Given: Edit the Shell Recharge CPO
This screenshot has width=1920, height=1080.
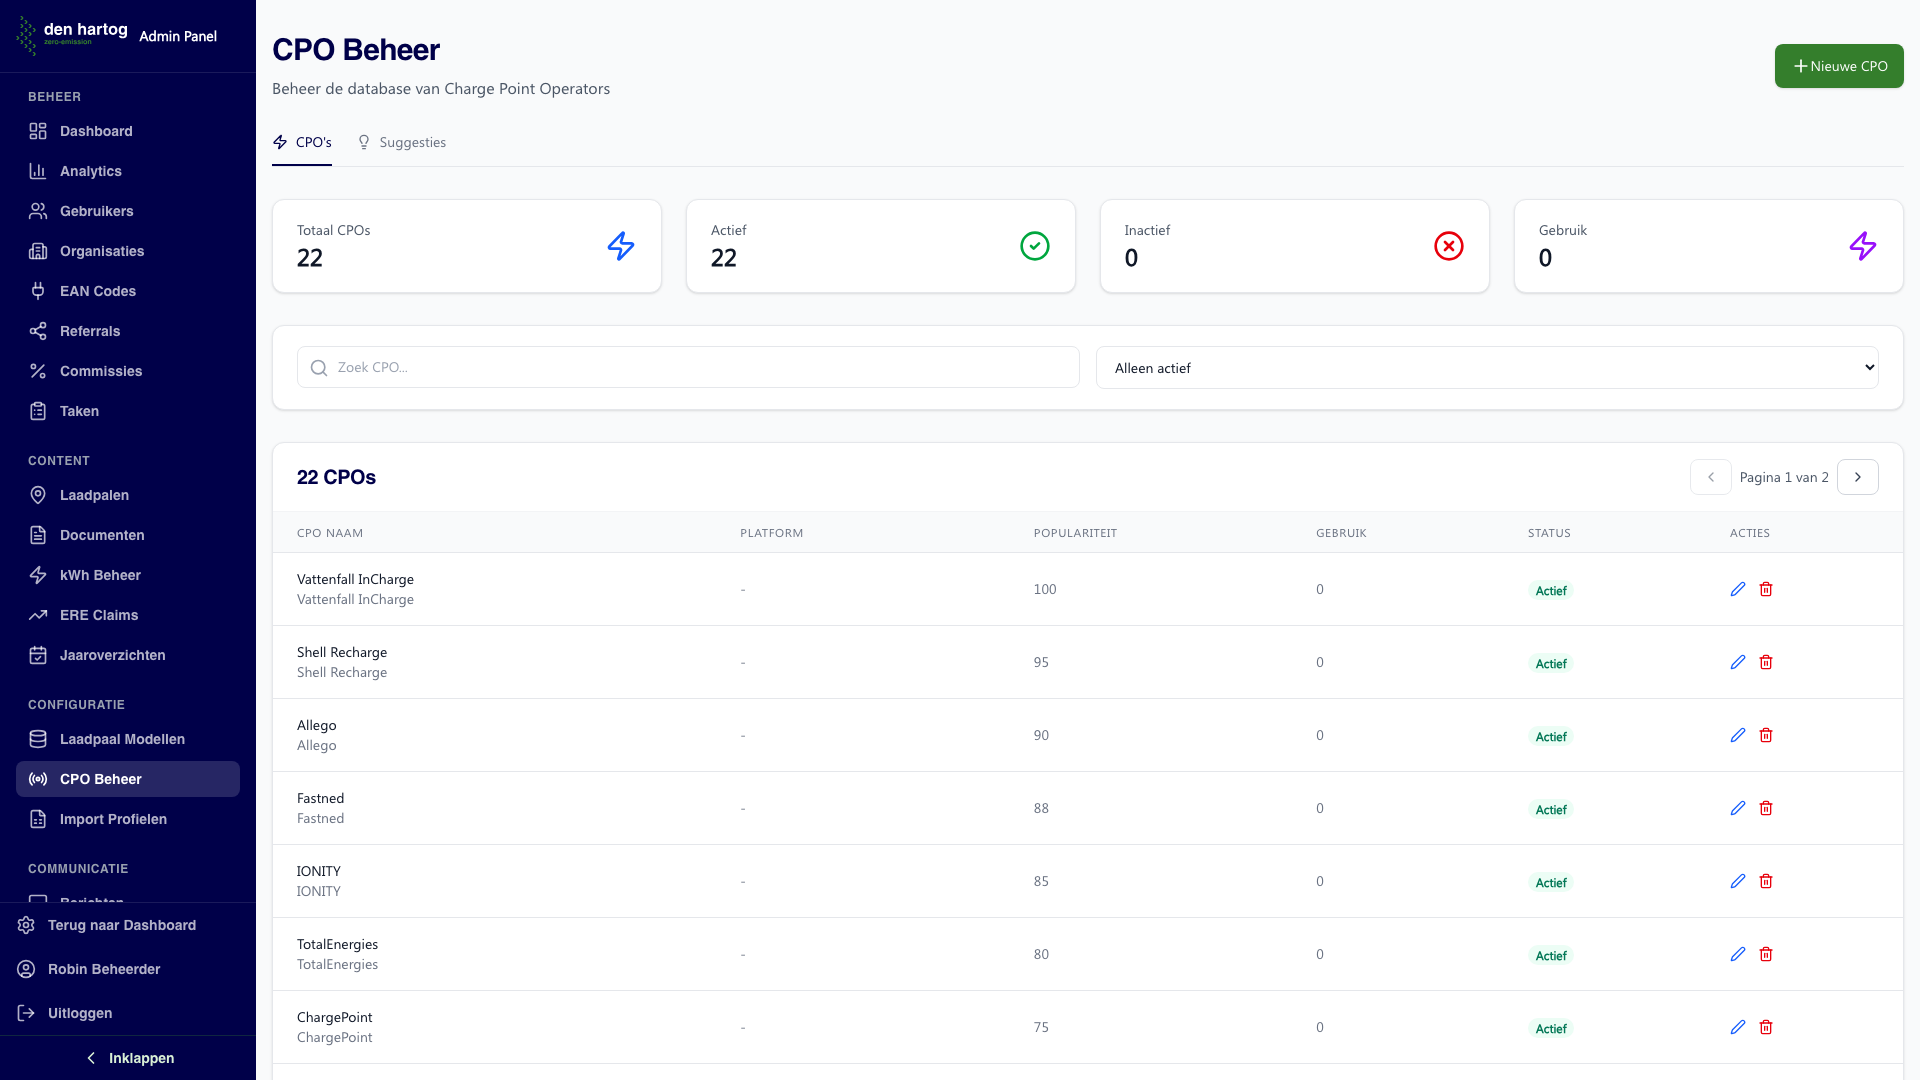Looking at the screenshot, I should coord(1738,662).
